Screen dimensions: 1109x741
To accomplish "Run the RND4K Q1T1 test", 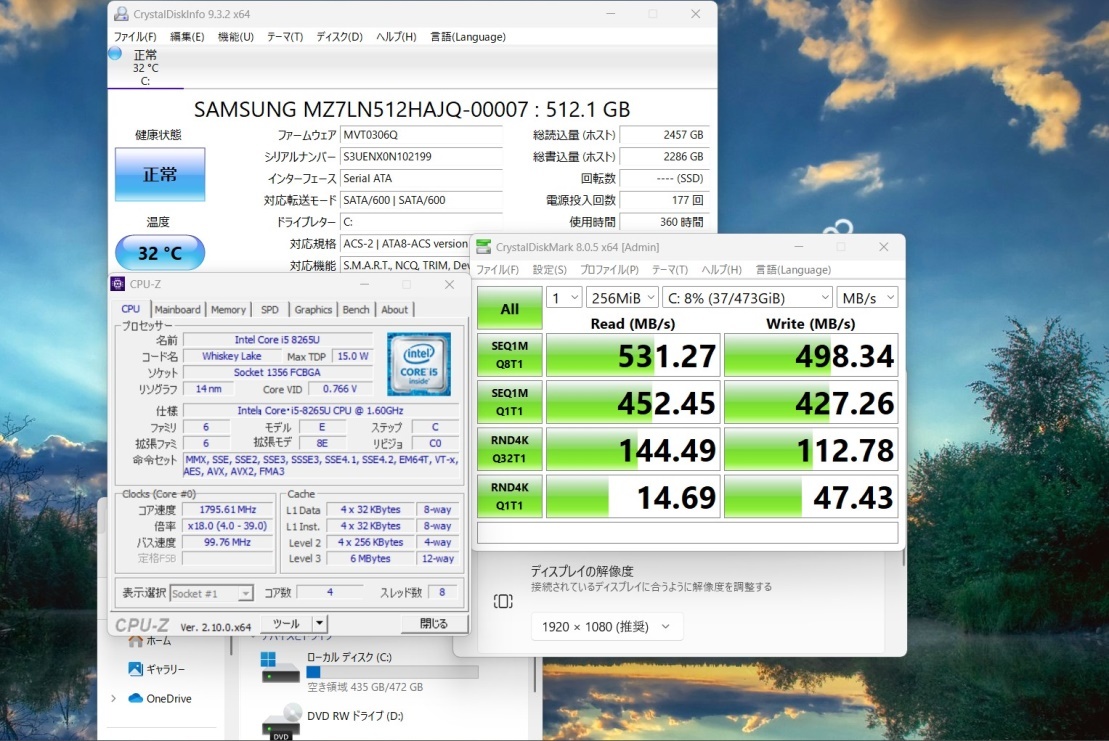I will pos(509,496).
